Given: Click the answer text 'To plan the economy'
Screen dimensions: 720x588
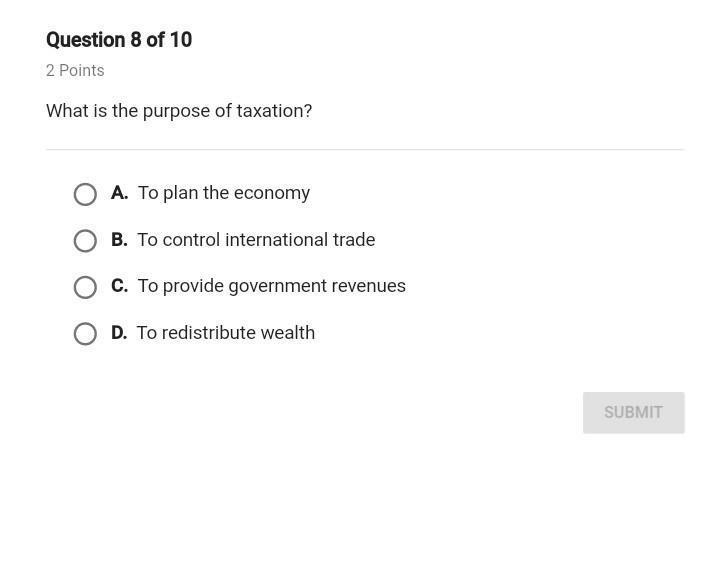Looking at the screenshot, I should 224,193.
